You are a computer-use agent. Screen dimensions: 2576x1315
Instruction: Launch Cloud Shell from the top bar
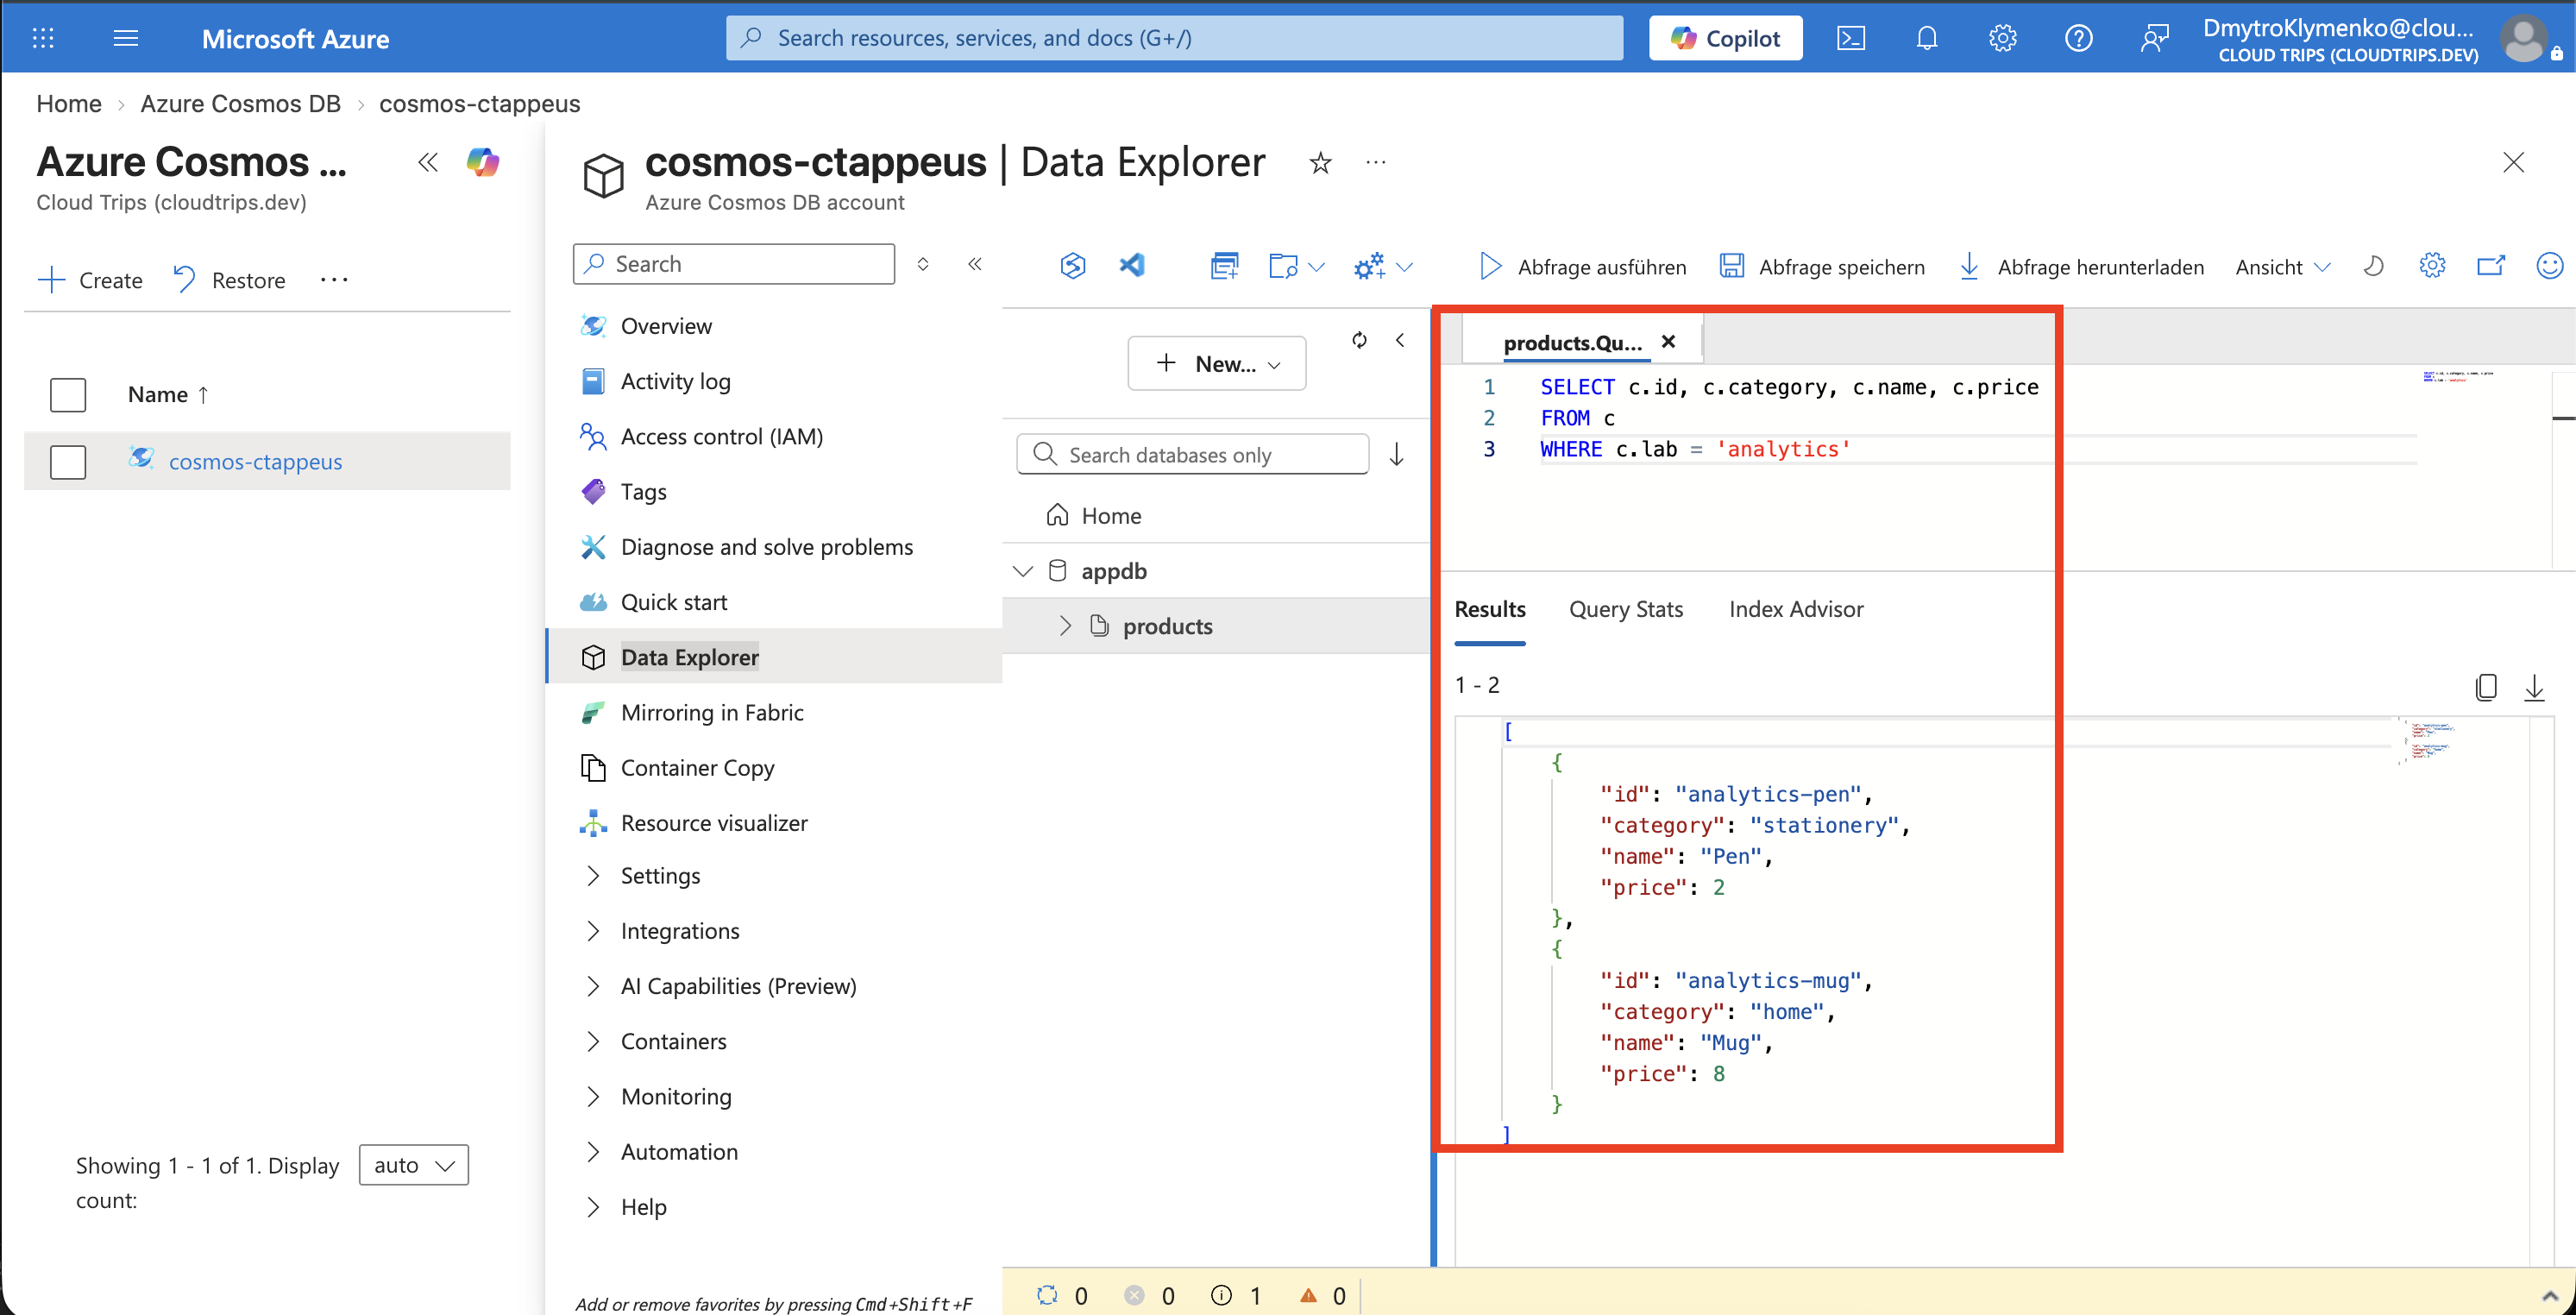point(1851,38)
